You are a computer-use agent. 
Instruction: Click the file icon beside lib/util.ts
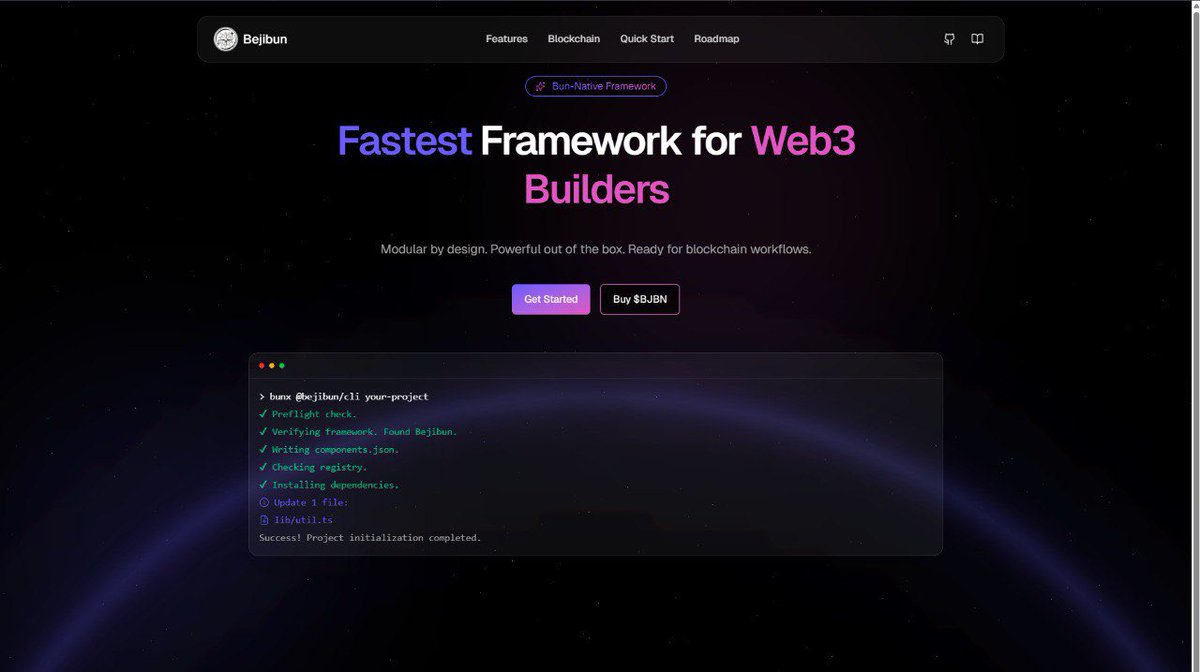pos(263,519)
